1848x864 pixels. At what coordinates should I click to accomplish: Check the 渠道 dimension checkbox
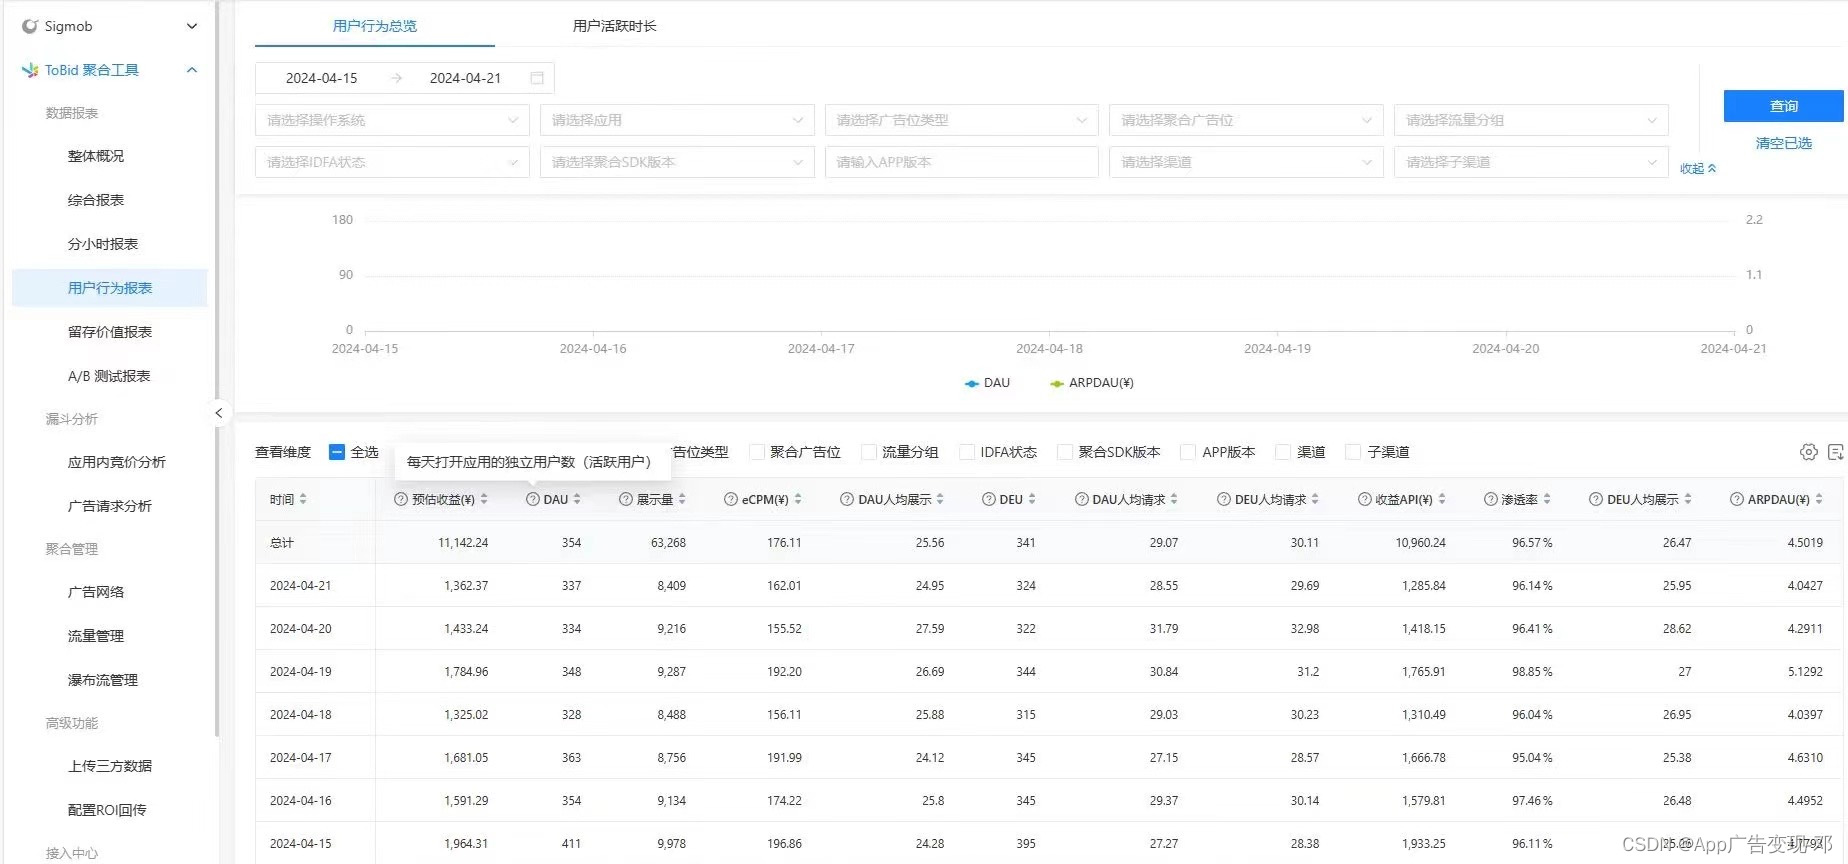(1283, 452)
